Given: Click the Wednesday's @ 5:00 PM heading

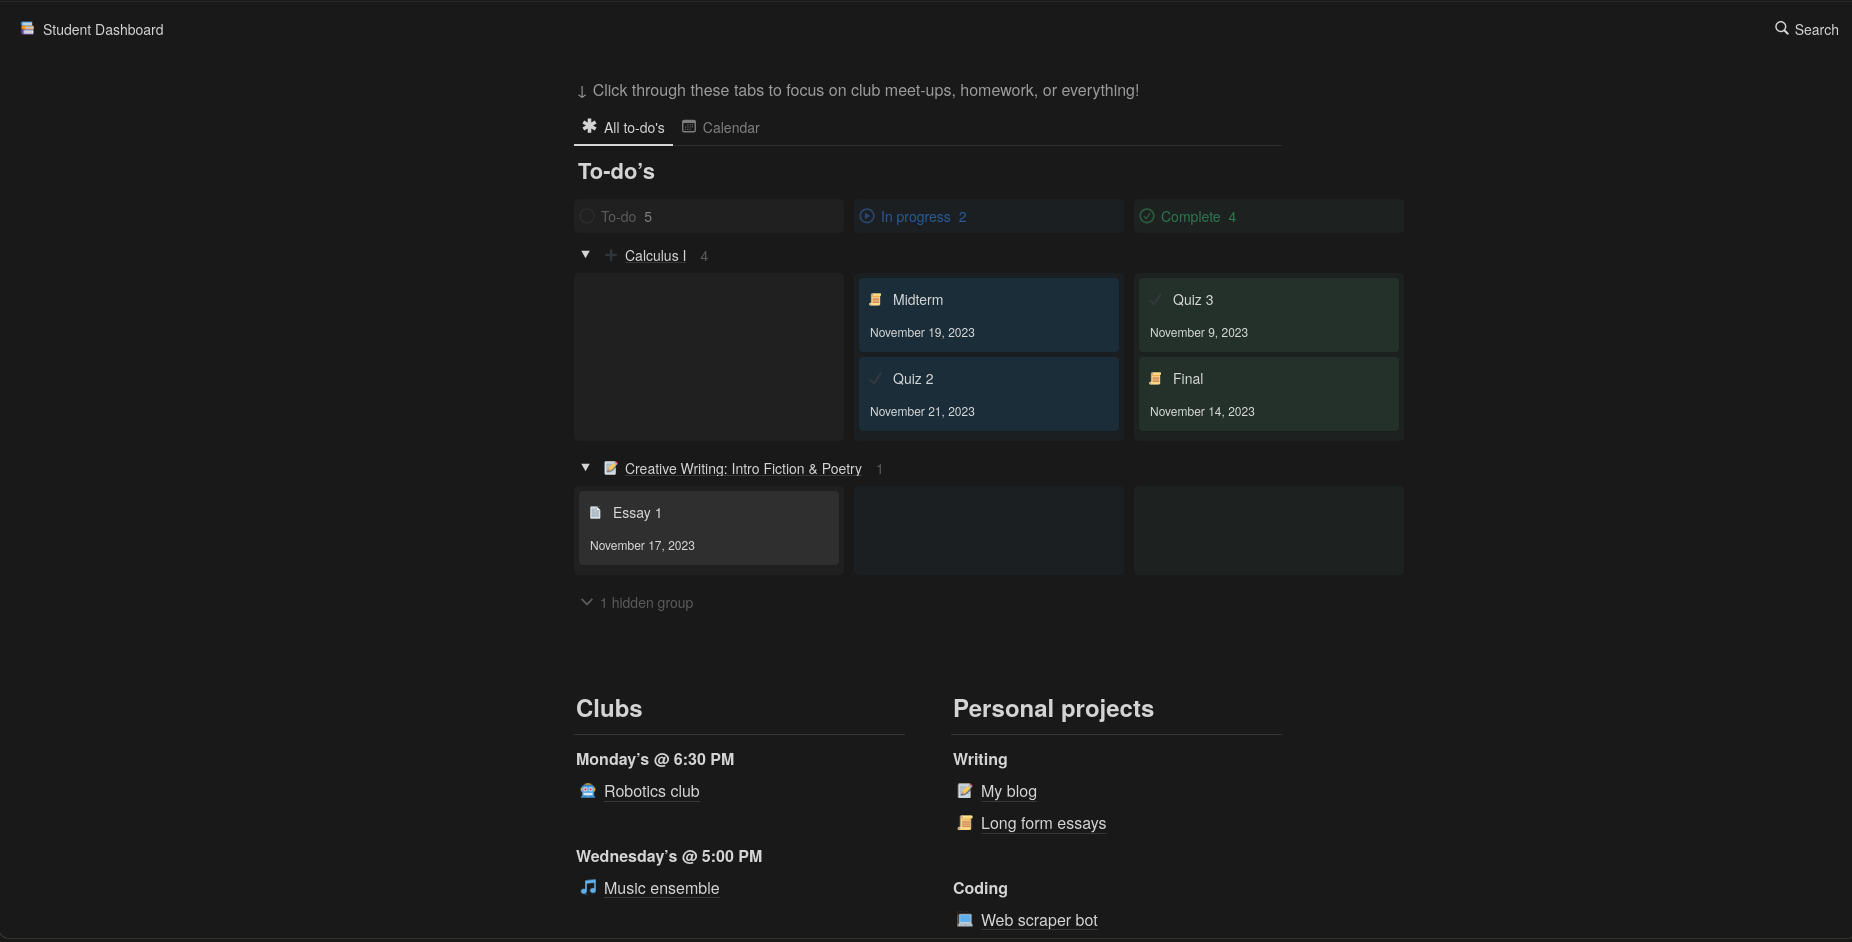Looking at the screenshot, I should tap(669, 856).
